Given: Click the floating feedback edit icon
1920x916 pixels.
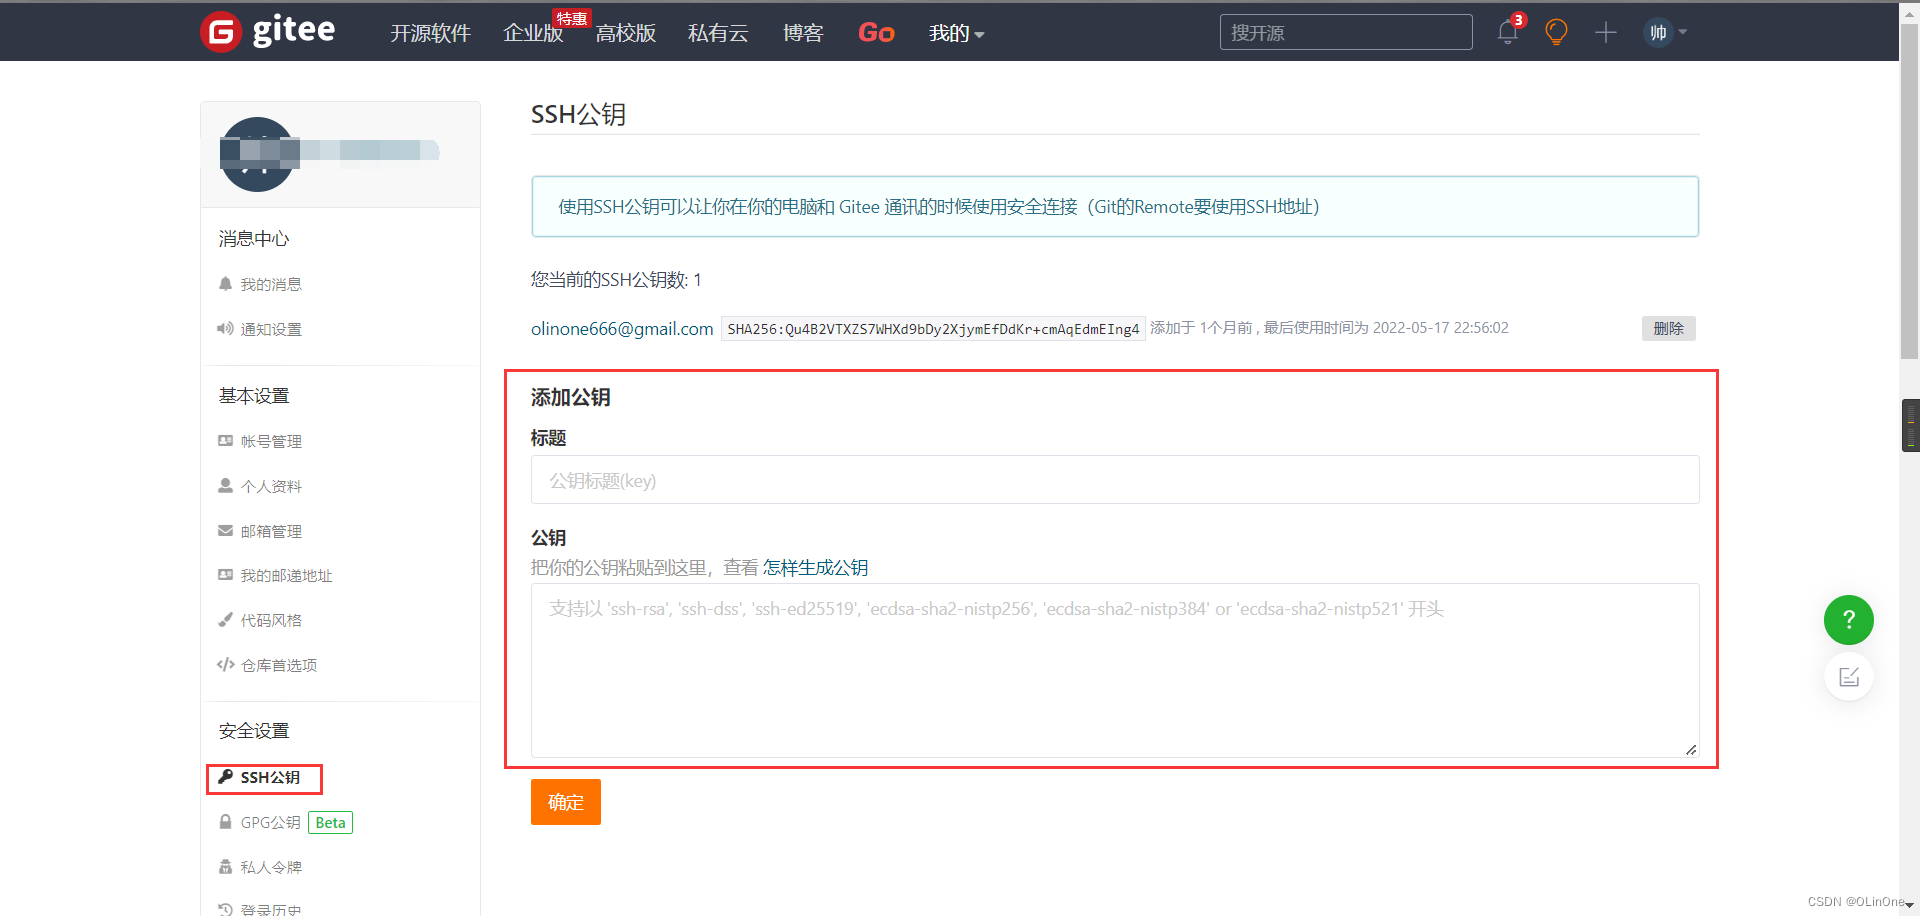Looking at the screenshot, I should [1848, 677].
